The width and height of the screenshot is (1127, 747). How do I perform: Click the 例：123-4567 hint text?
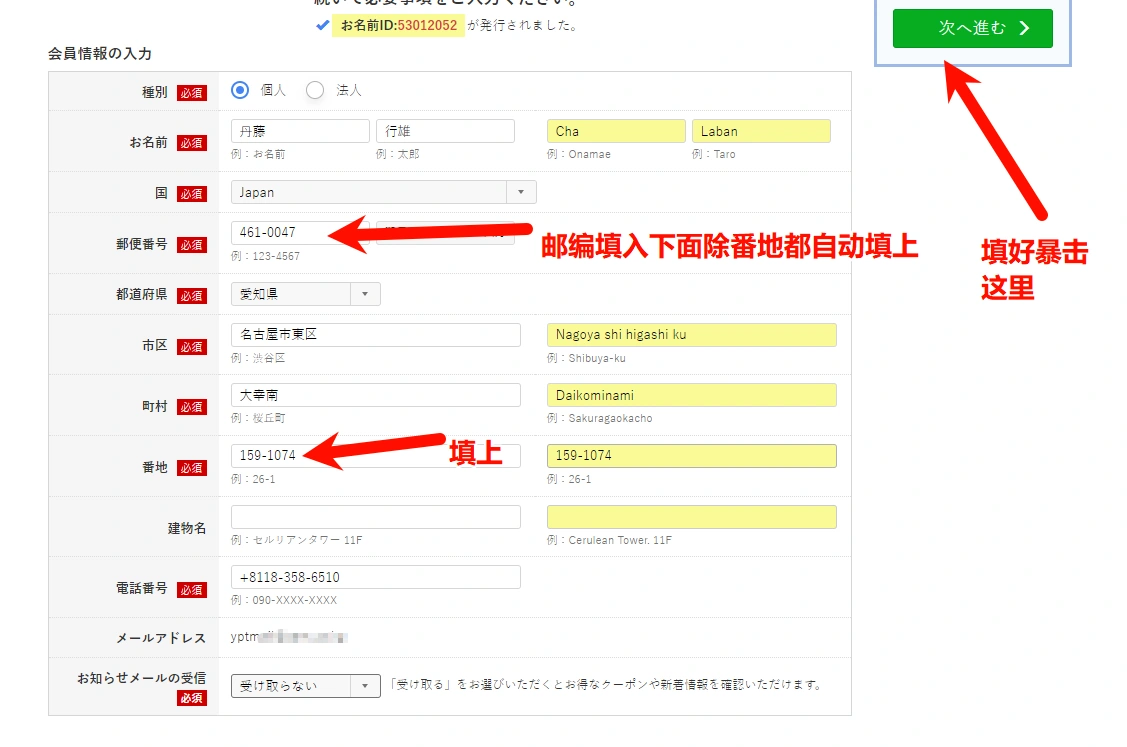[x=265, y=256]
